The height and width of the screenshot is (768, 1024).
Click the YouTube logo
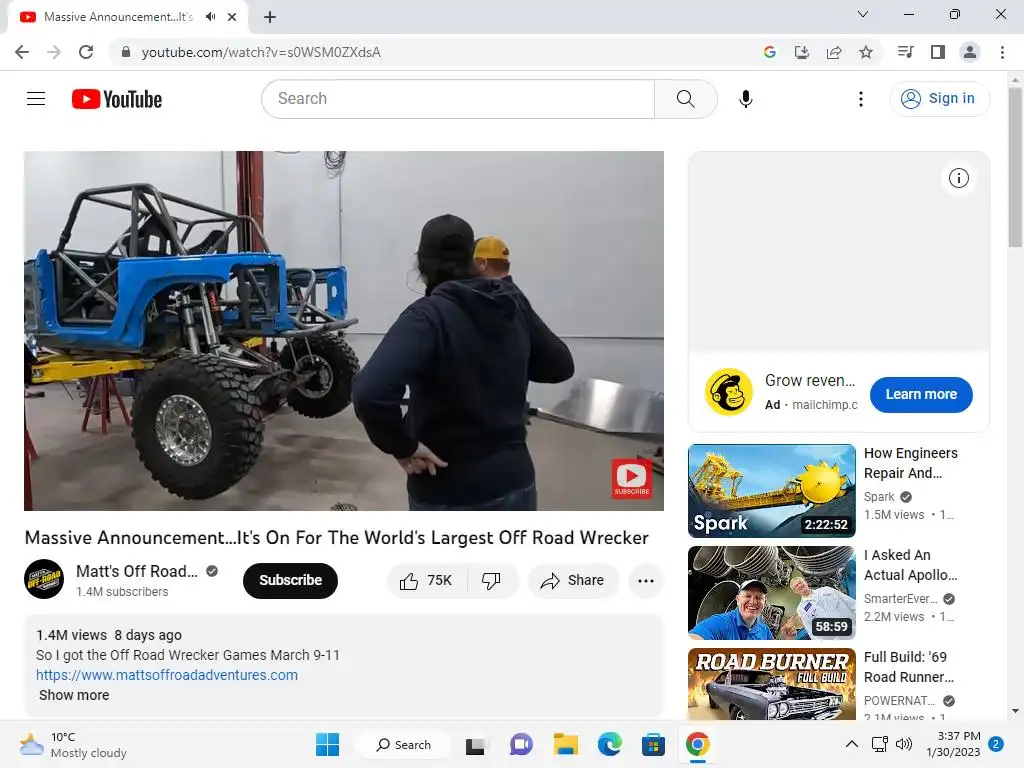click(117, 99)
